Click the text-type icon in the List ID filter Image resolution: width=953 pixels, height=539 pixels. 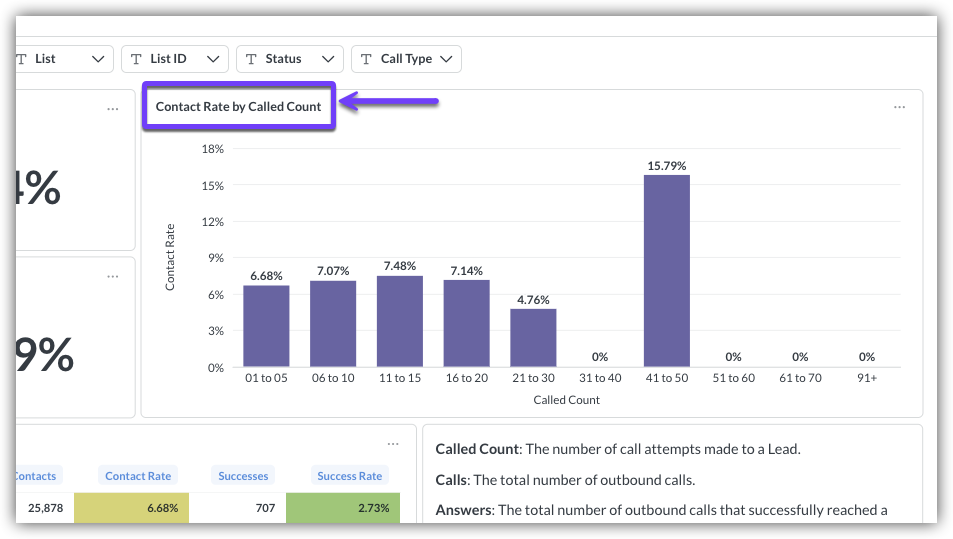point(137,59)
